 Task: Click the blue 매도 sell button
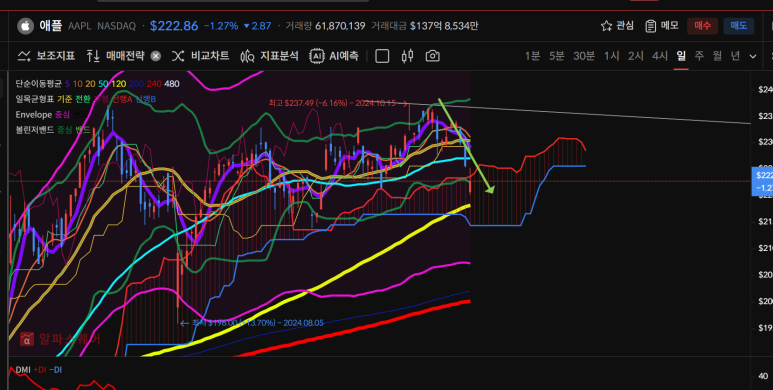point(738,26)
